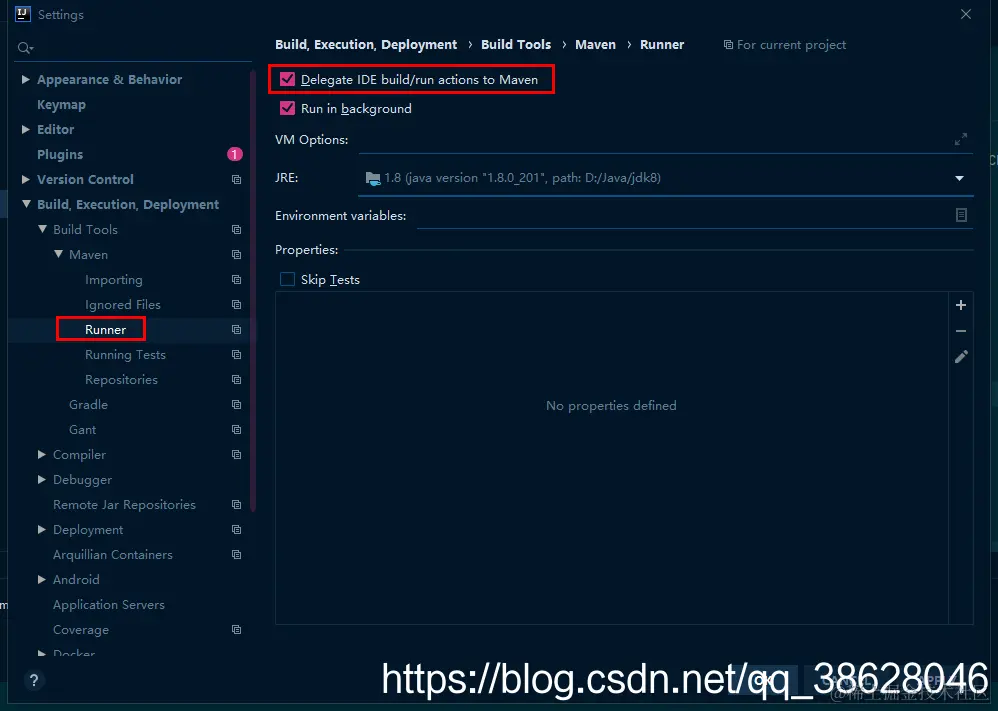Expand the VM Options field editor
Screen dimensions: 998x711
click(x=960, y=139)
